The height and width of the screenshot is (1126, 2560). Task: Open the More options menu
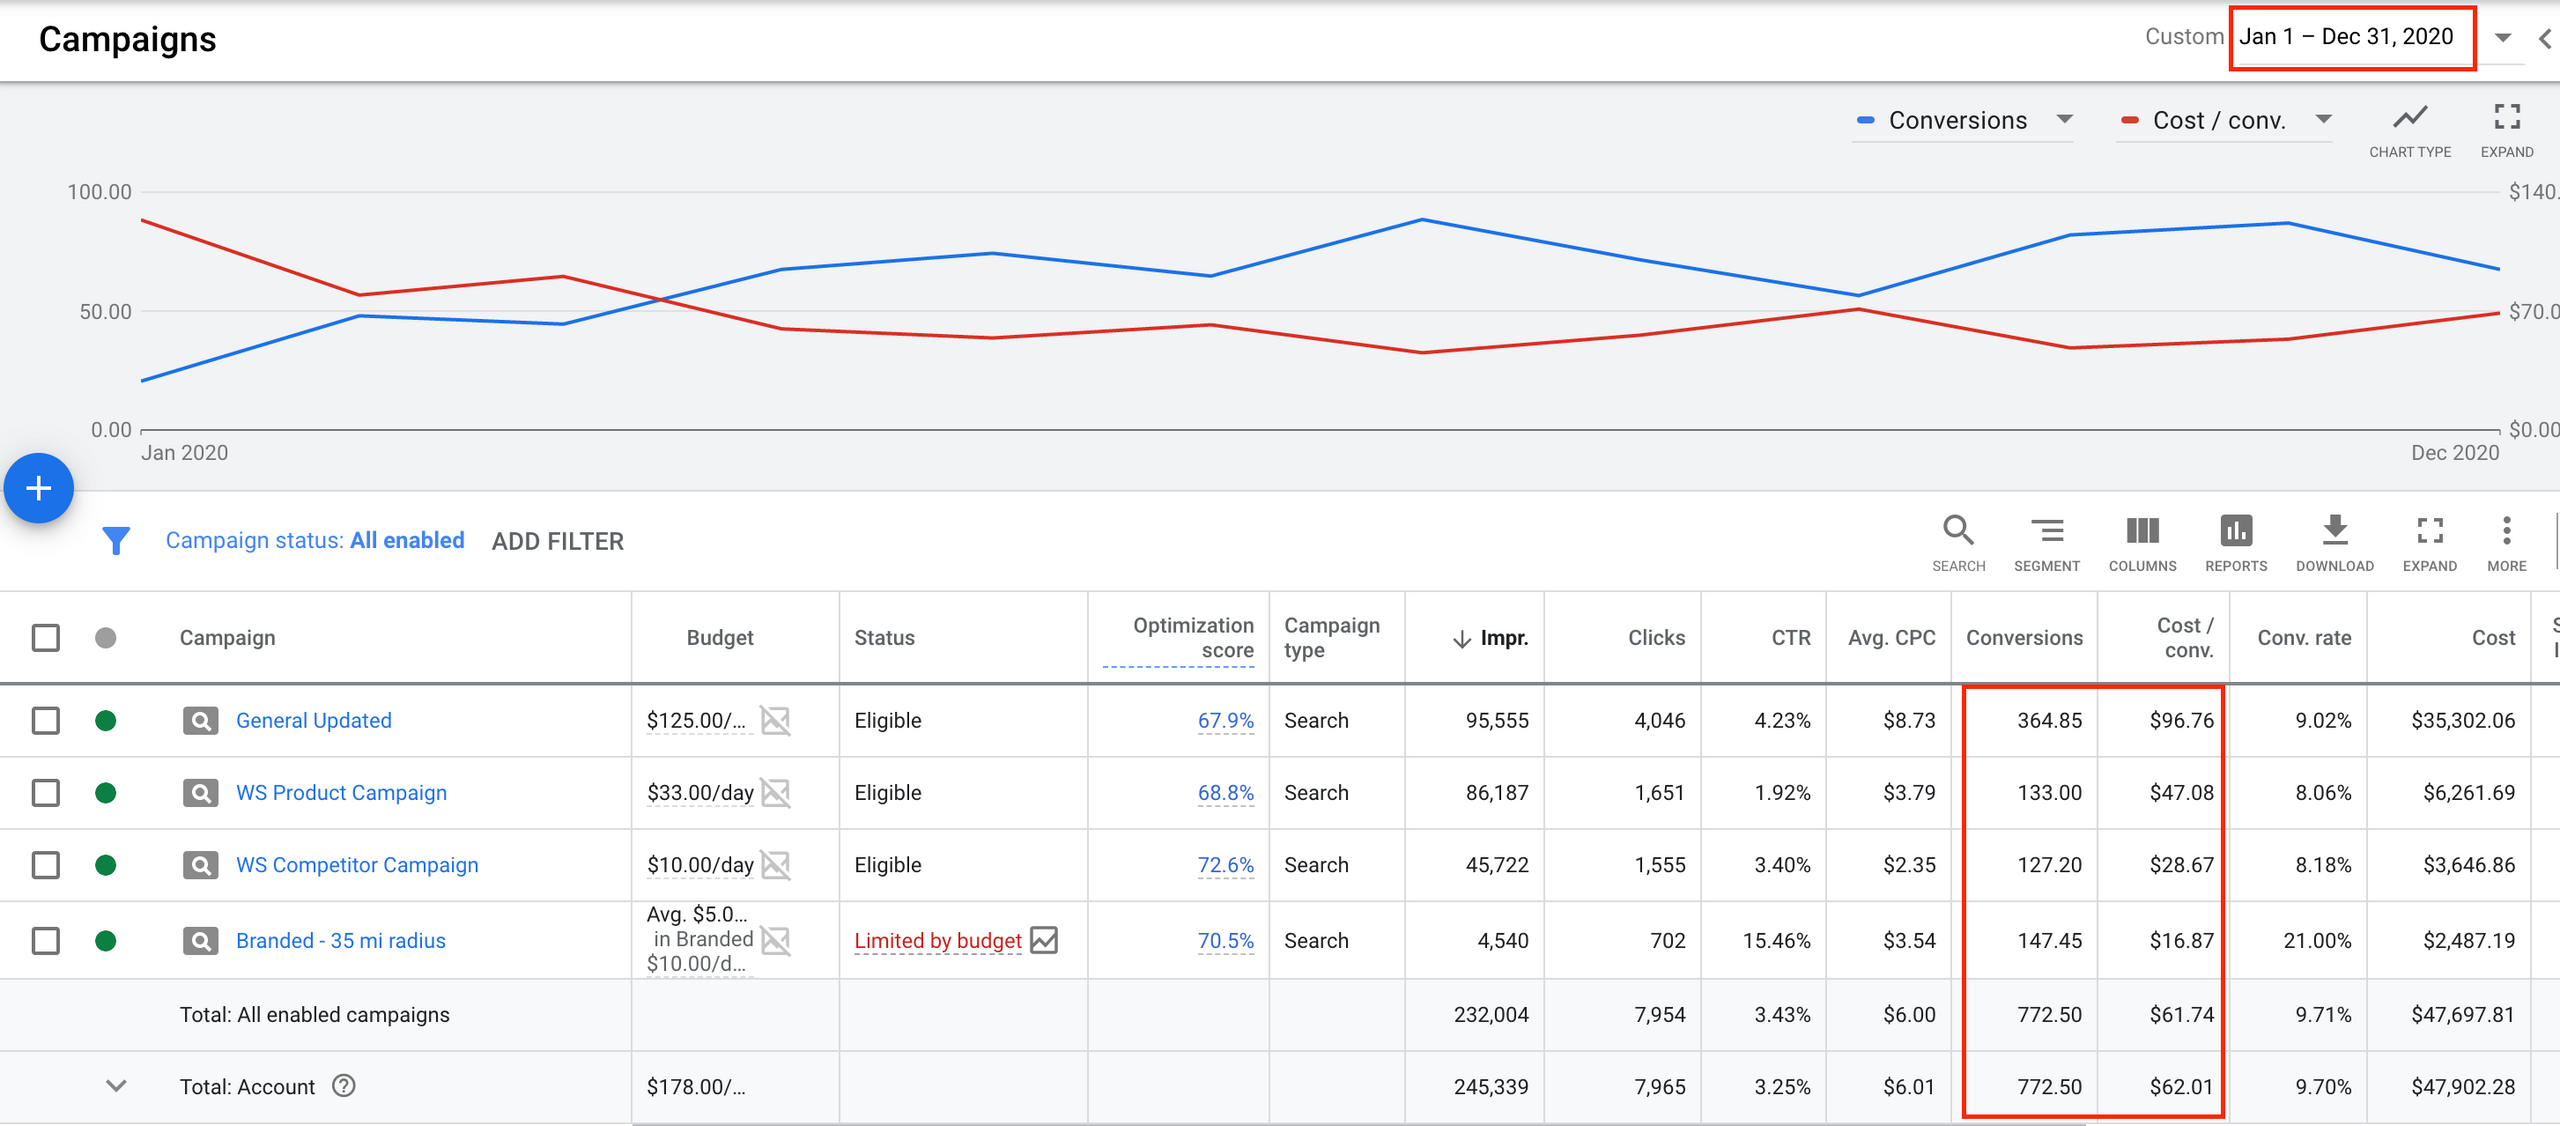pos(2506,531)
